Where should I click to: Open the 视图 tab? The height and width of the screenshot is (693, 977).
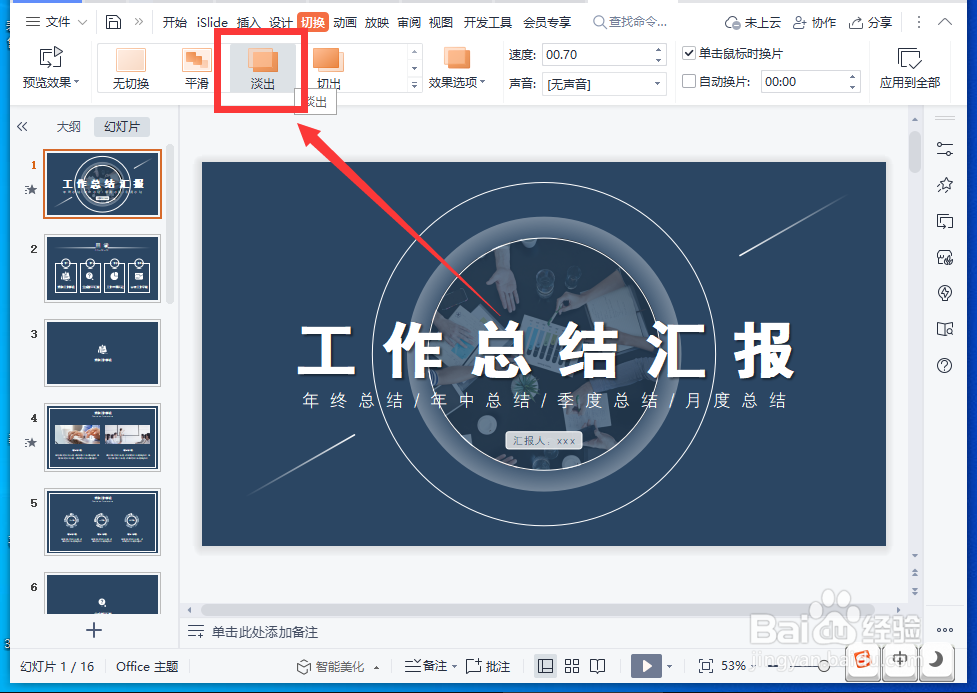point(441,22)
